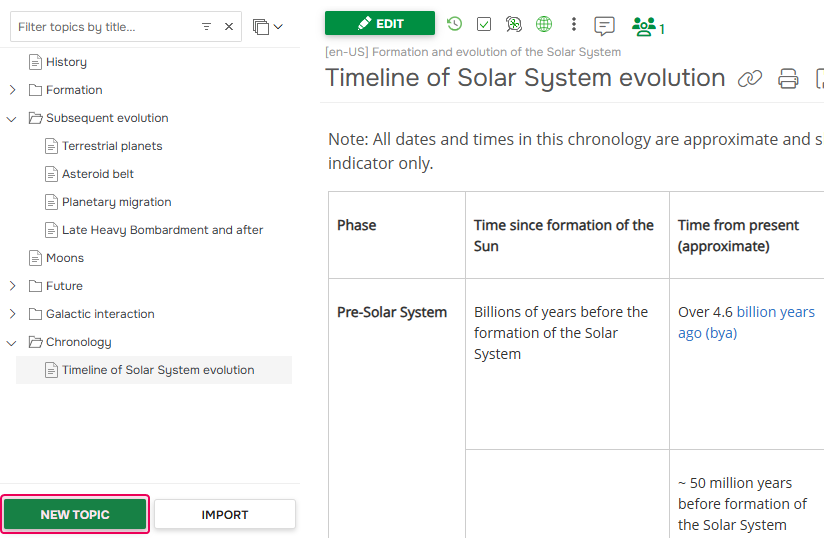Click the green globe languages icon

click(544, 24)
